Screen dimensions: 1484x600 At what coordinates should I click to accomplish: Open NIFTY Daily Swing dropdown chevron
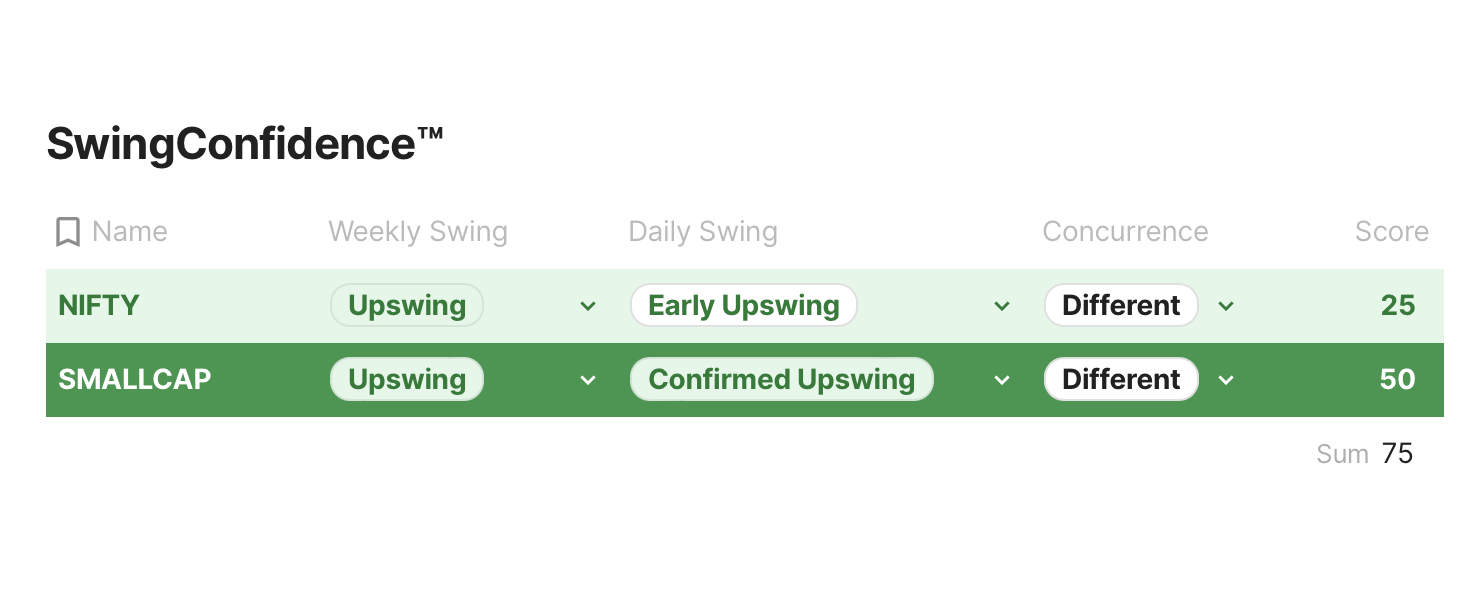pyautogui.click(x=1002, y=306)
